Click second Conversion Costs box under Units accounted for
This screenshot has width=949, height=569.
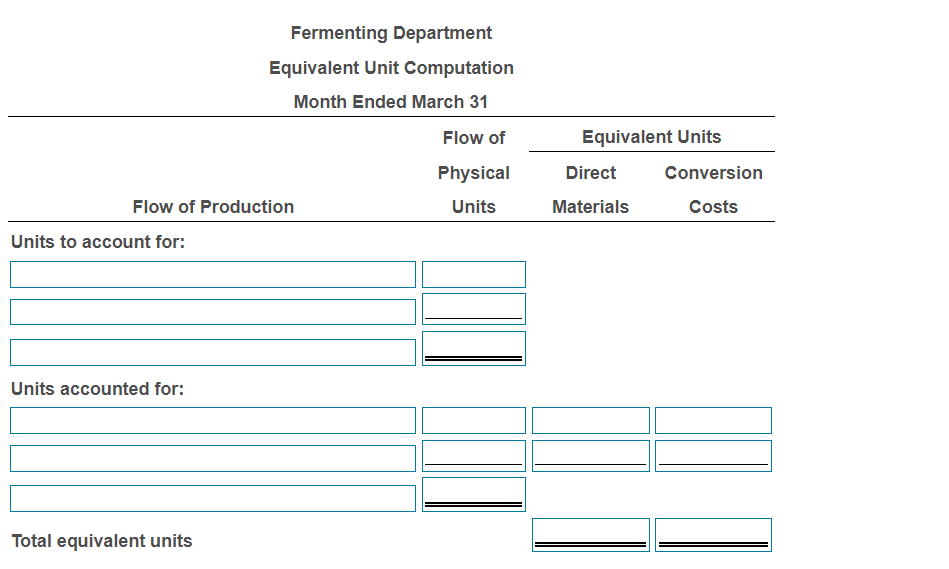click(714, 456)
